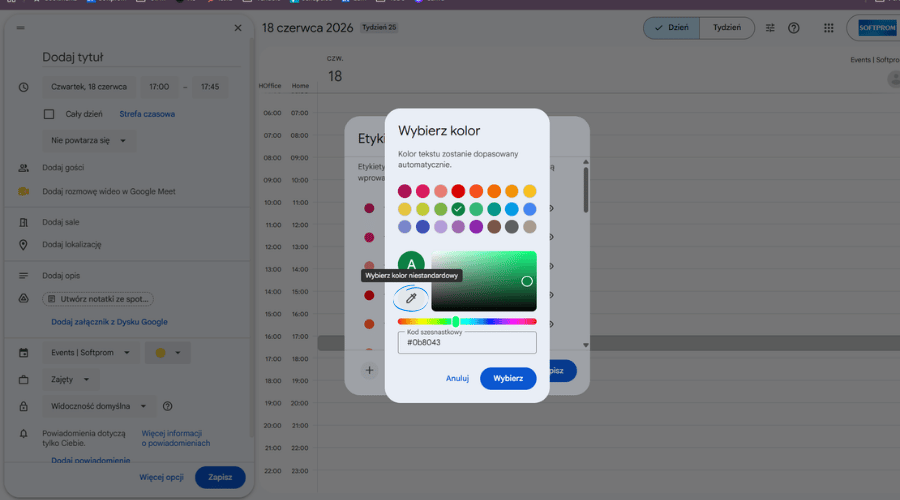This screenshot has width=900, height=500.
Task: Click the Google Meet camera icon
Action: 24,191
